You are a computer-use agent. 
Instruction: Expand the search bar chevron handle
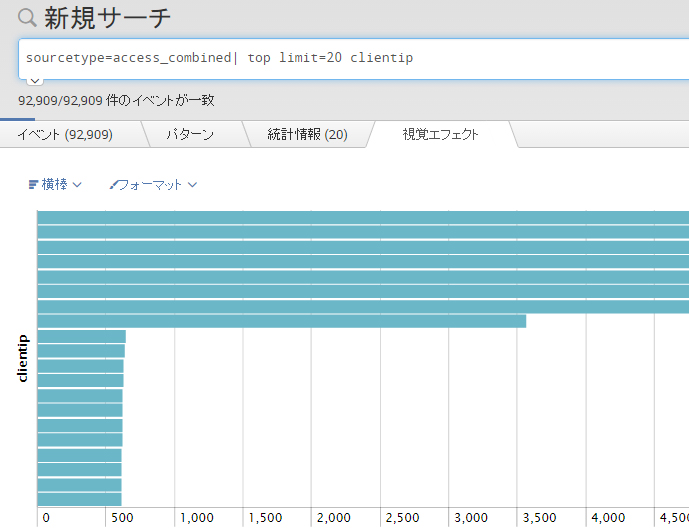coord(35,81)
